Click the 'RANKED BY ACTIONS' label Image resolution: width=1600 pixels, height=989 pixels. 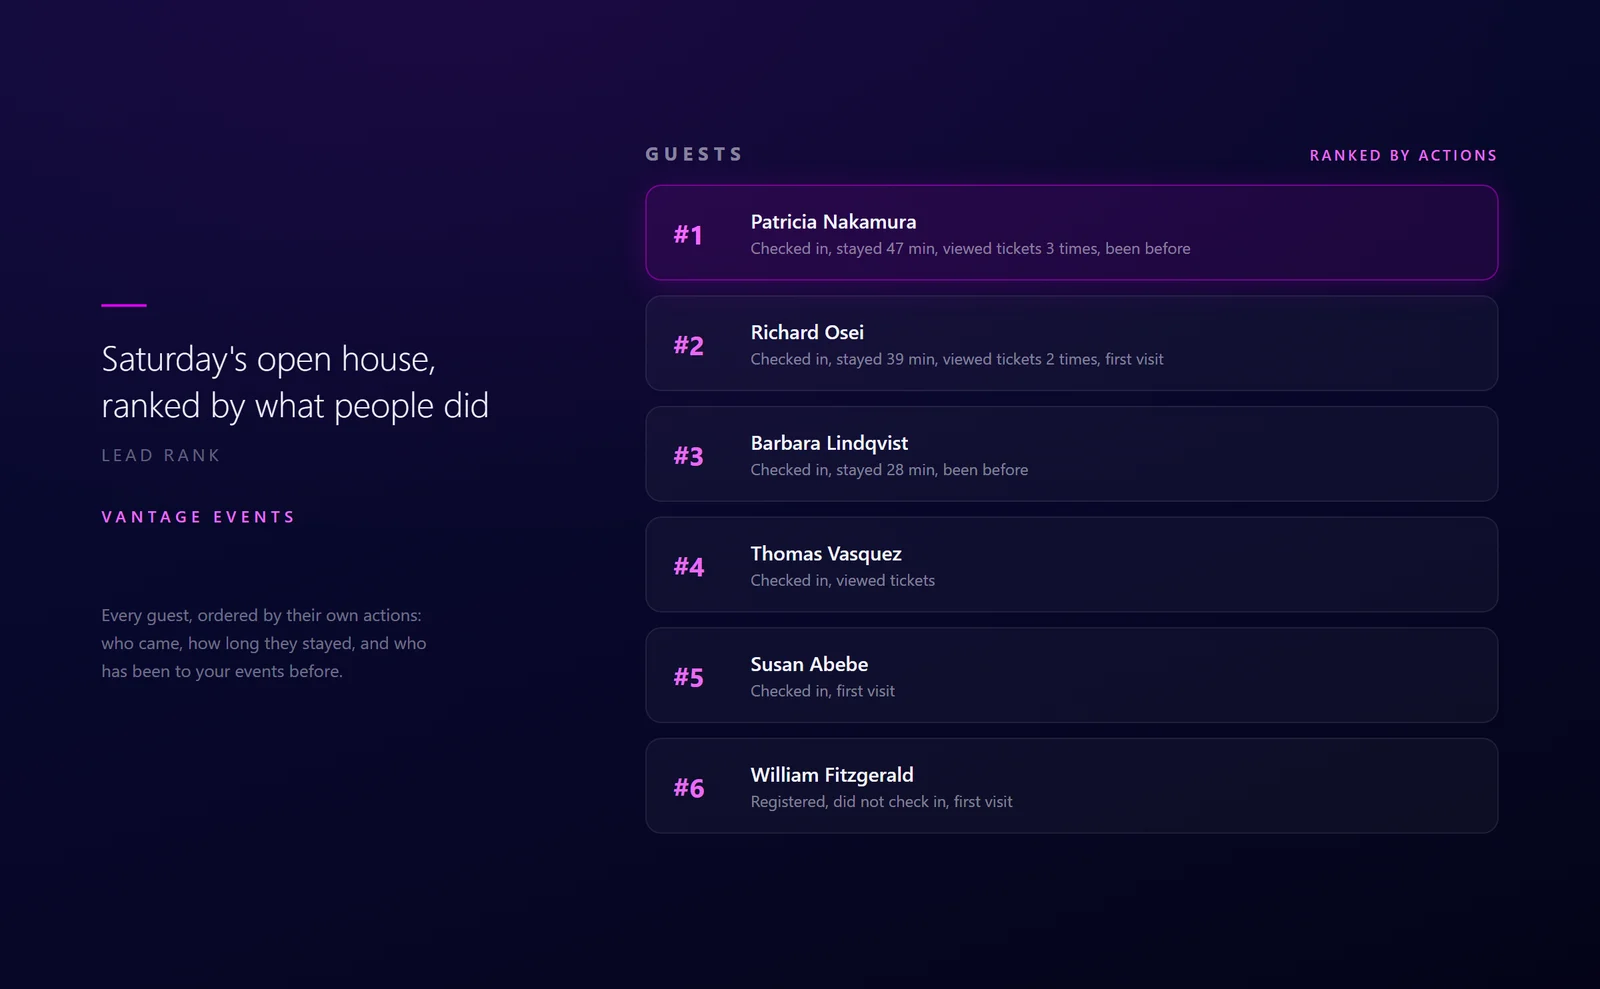(1403, 155)
